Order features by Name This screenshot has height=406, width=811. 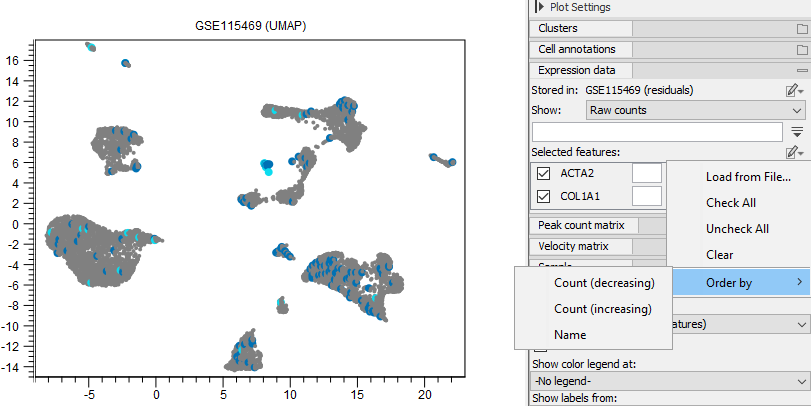click(x=570, y=335)
